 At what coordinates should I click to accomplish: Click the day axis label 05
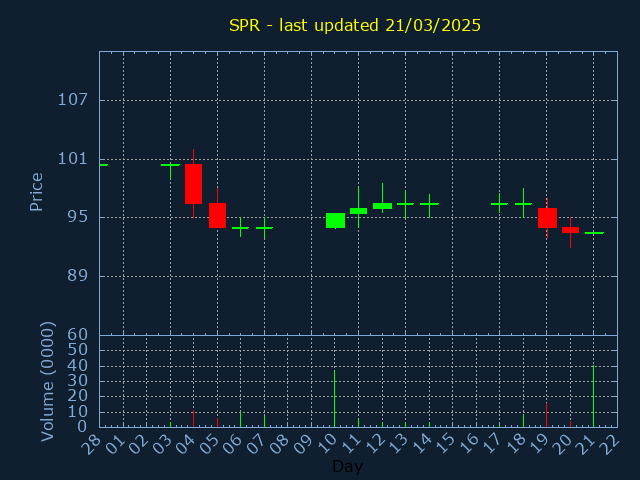point(210,444)
